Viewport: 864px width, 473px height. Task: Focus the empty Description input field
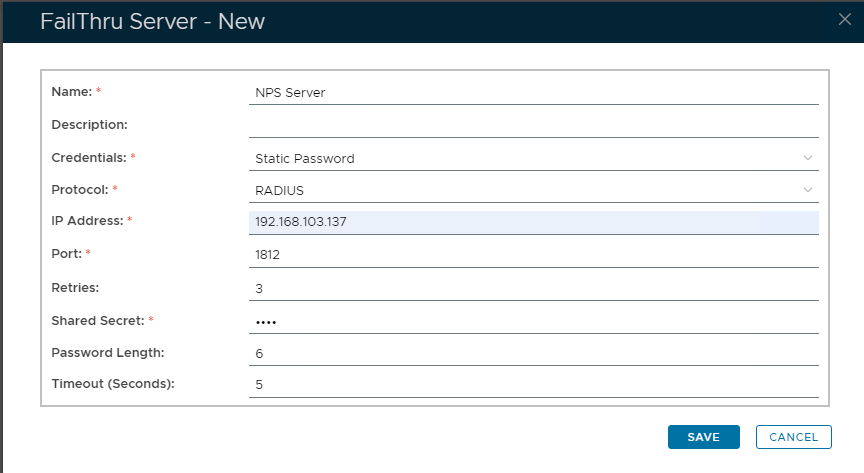pyautogui.click(x=533, y=125)
